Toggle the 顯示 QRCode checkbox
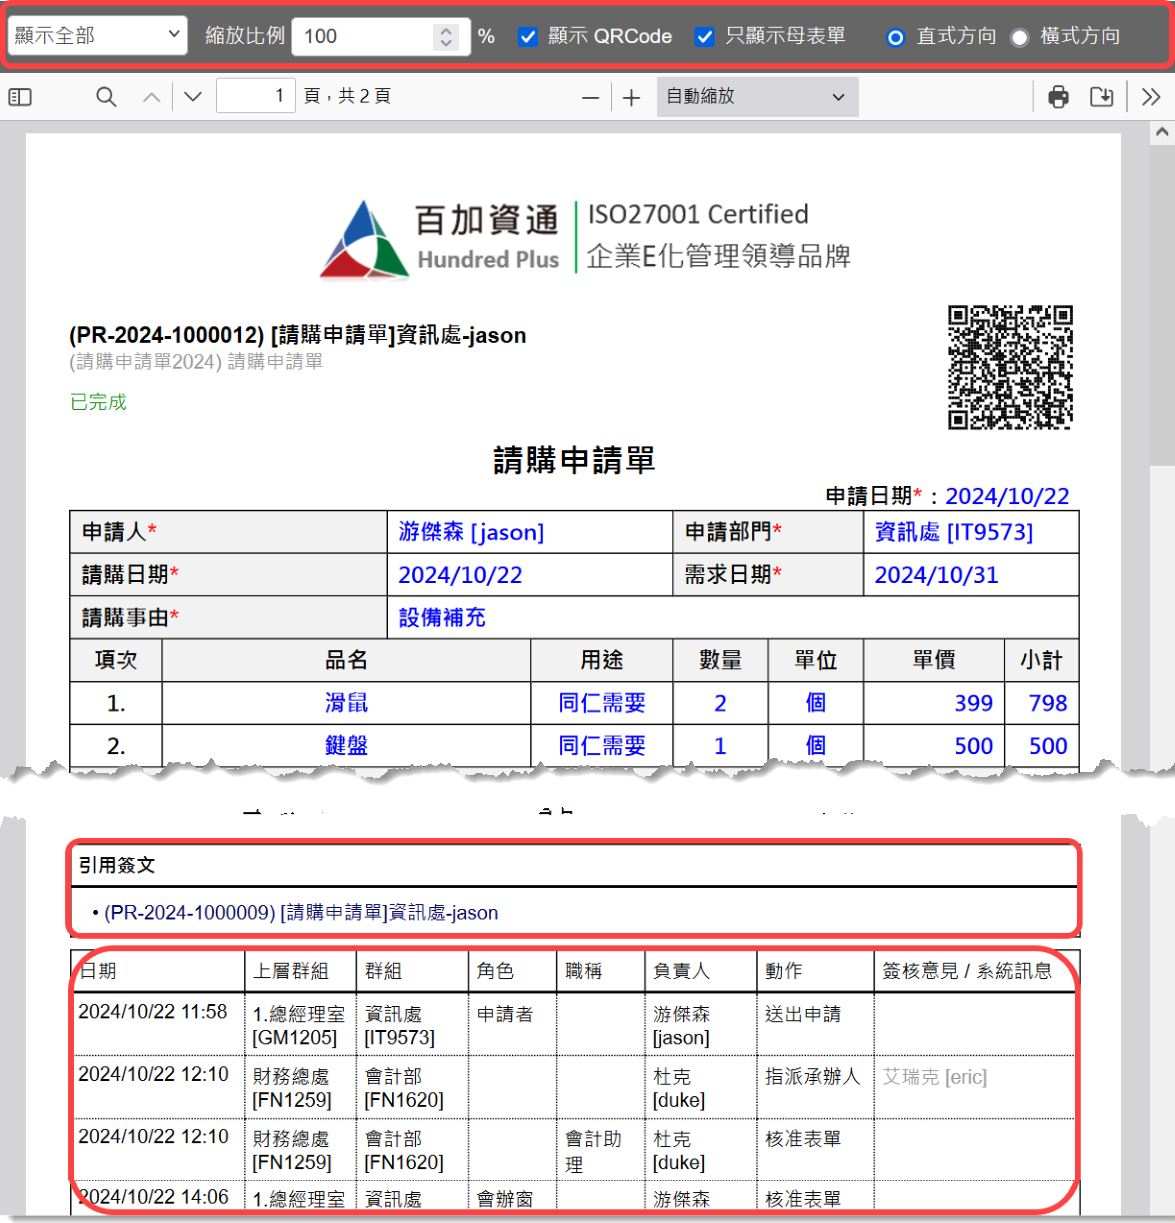The height and width of the screenshot is (1223, 1175). [528, 37]
